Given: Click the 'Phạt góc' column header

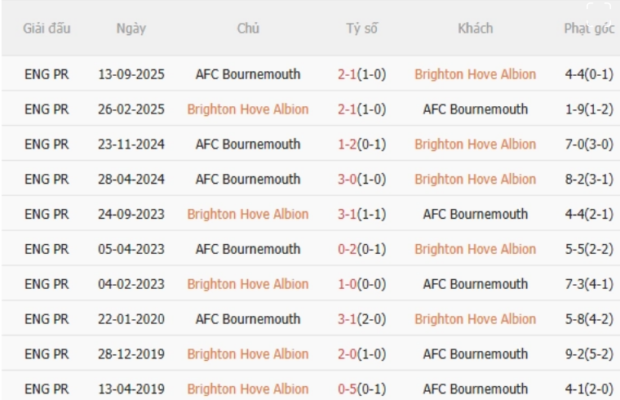Looking at the screenshot, I should [x=588, y=28].
